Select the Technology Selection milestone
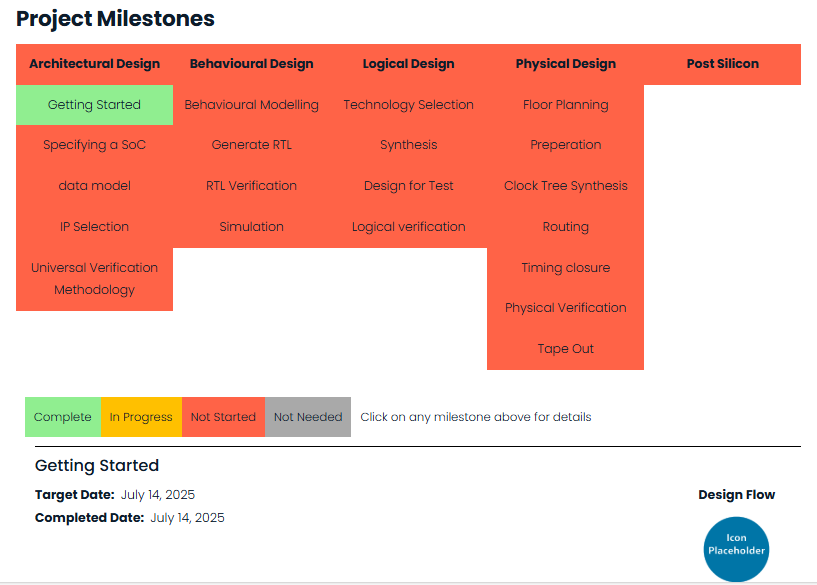This screenshot has height=585, width=817. point(408,104)
